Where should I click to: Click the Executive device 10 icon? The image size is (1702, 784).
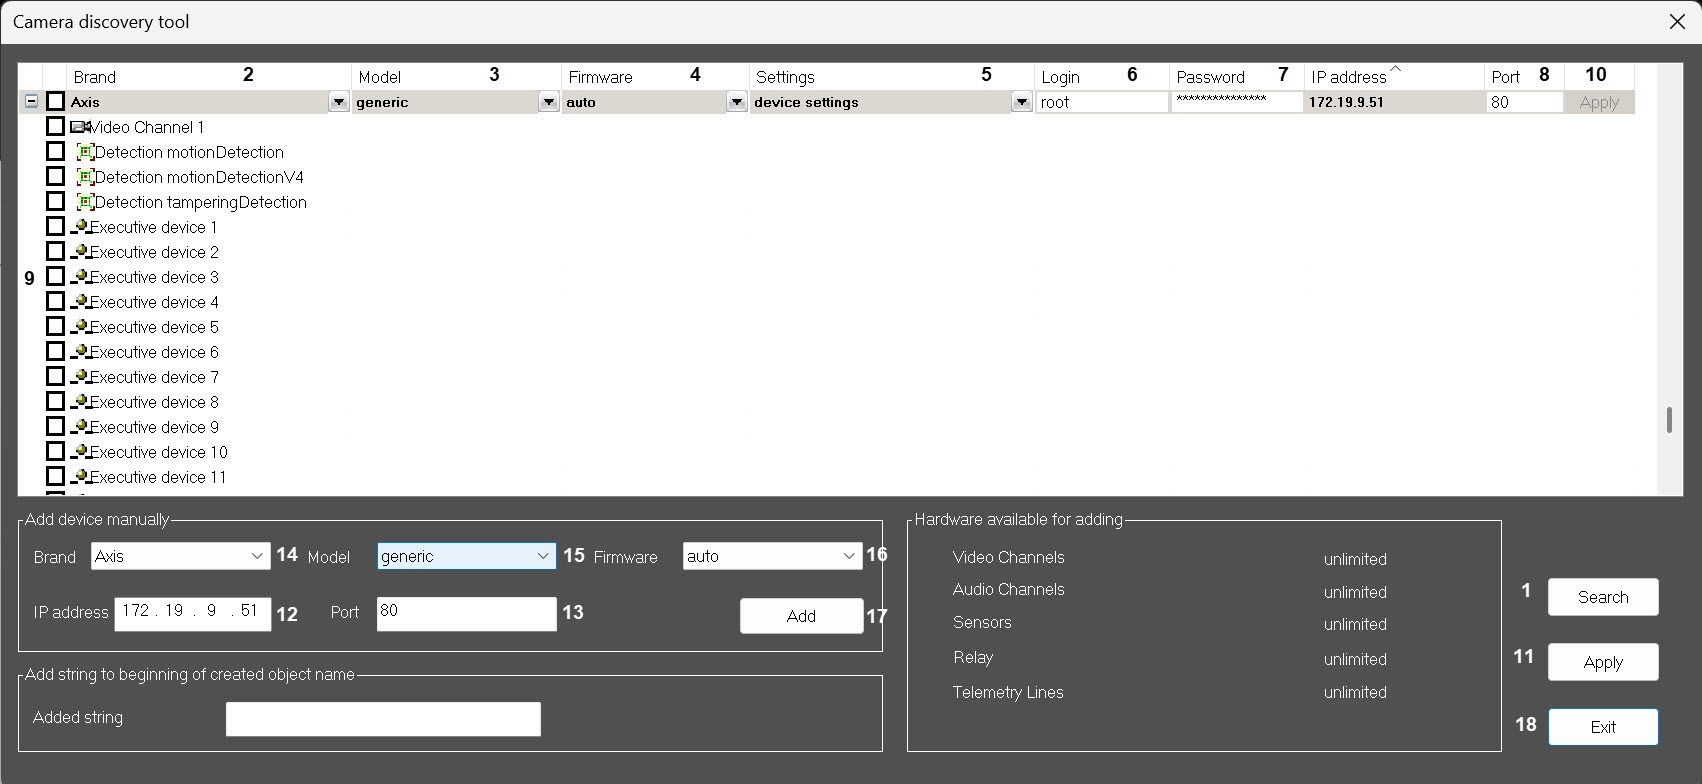[80, 452]
